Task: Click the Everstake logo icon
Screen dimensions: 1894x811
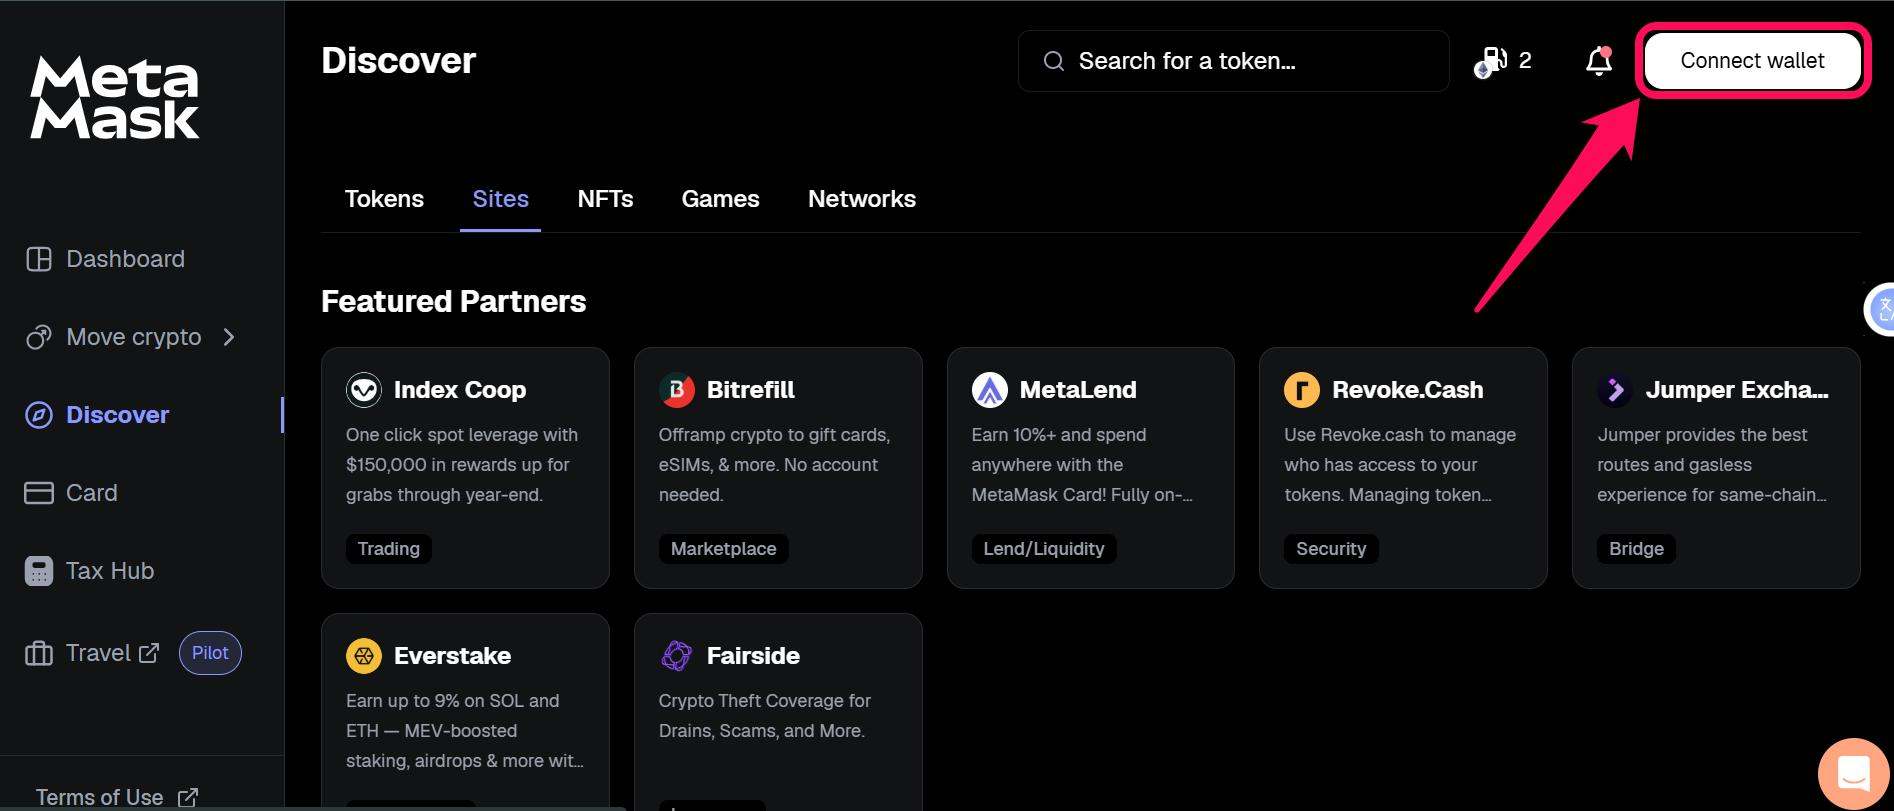Action: pyautogui.click(x=363, y=656)
